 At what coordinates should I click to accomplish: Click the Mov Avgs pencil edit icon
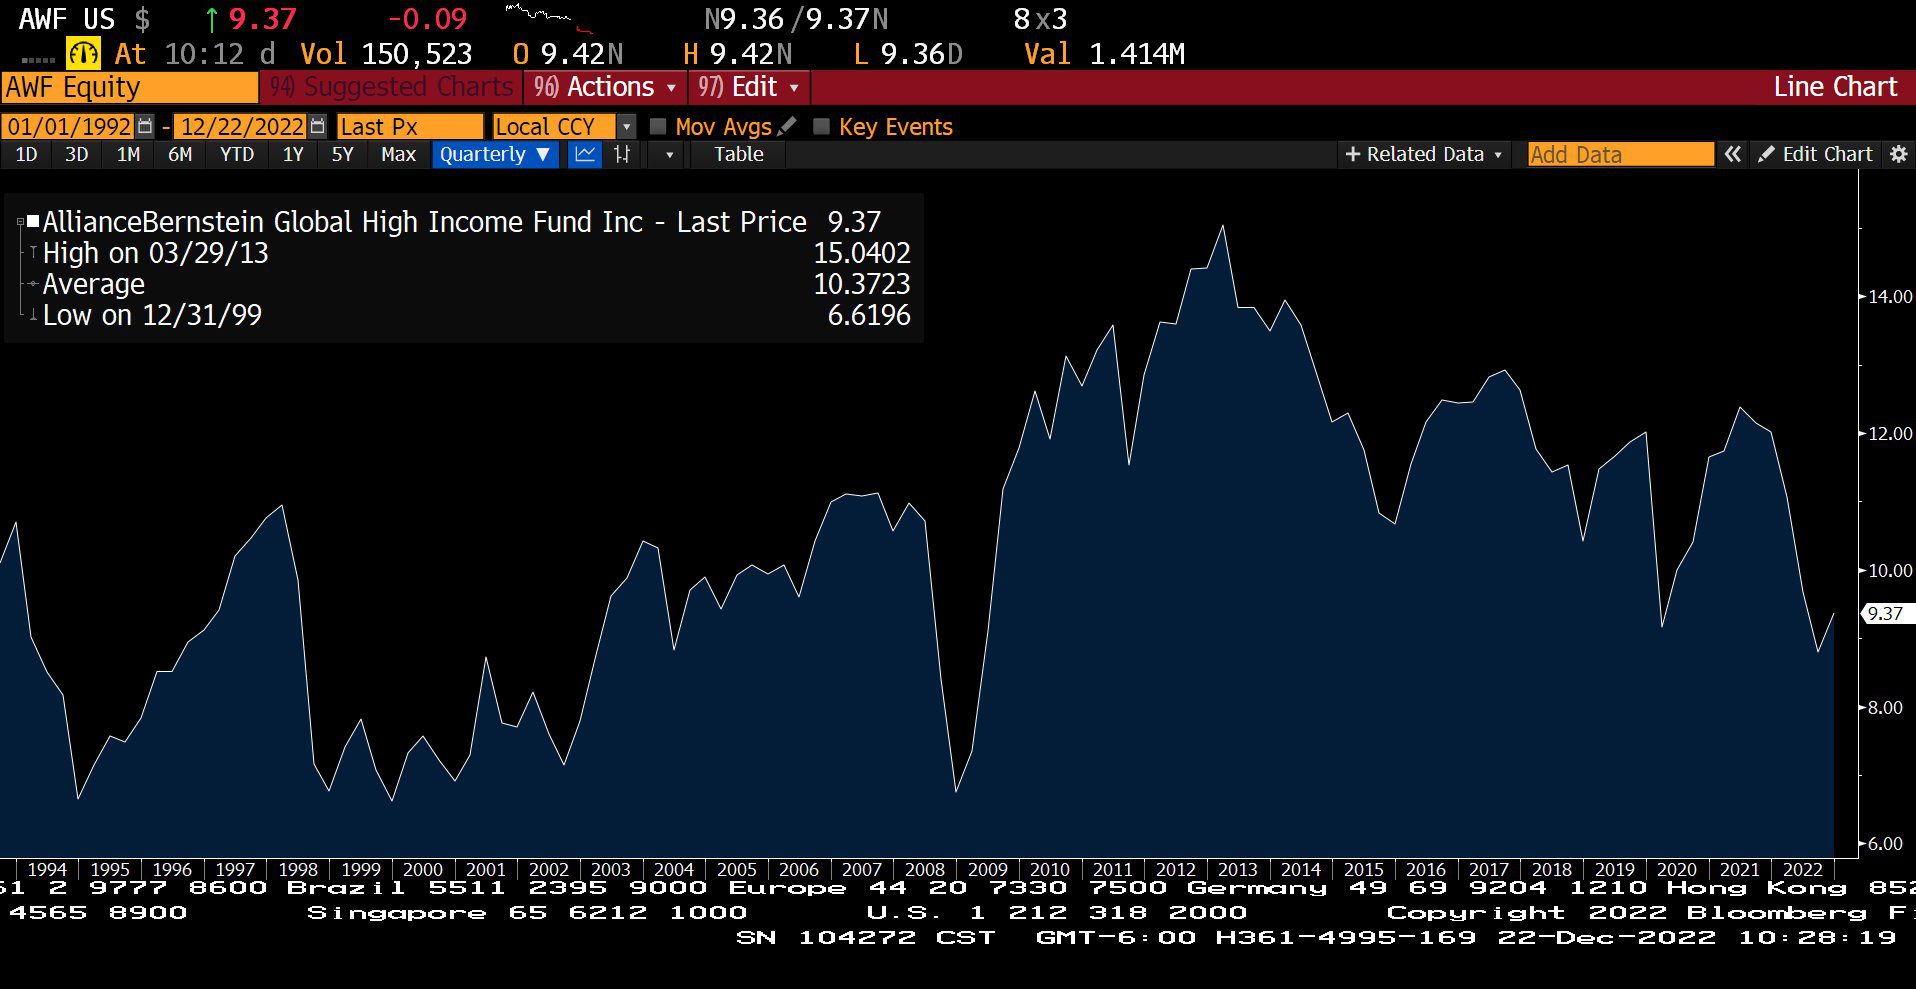(787, 126)
